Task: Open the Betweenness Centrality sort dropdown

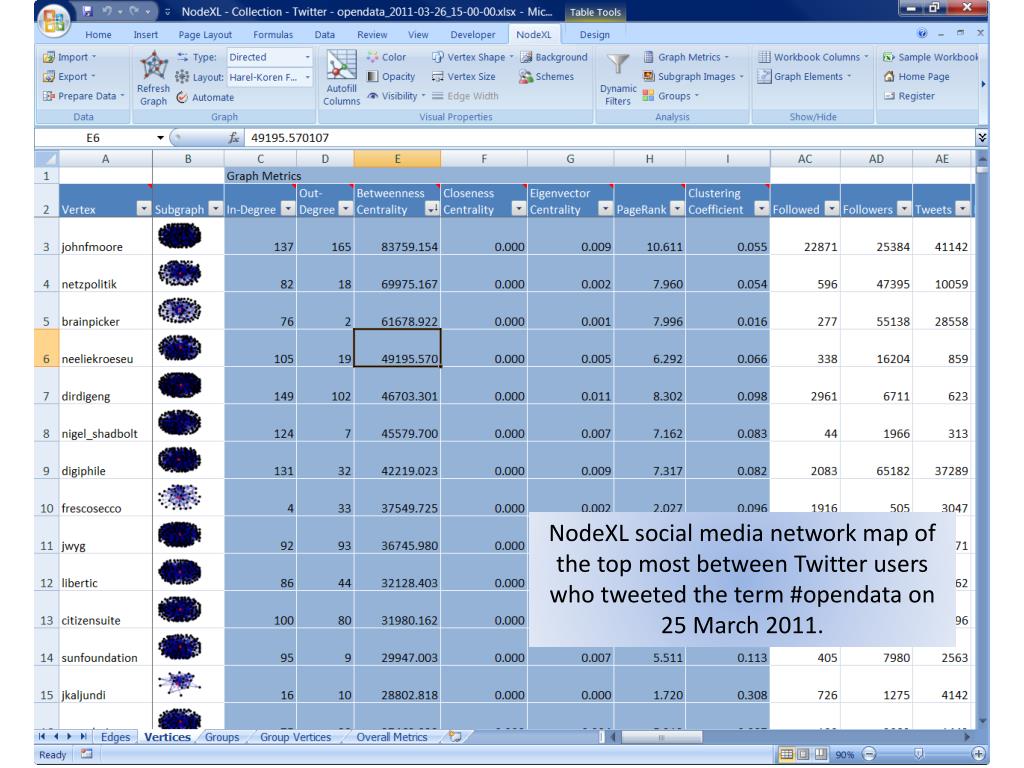Action: 432,209
